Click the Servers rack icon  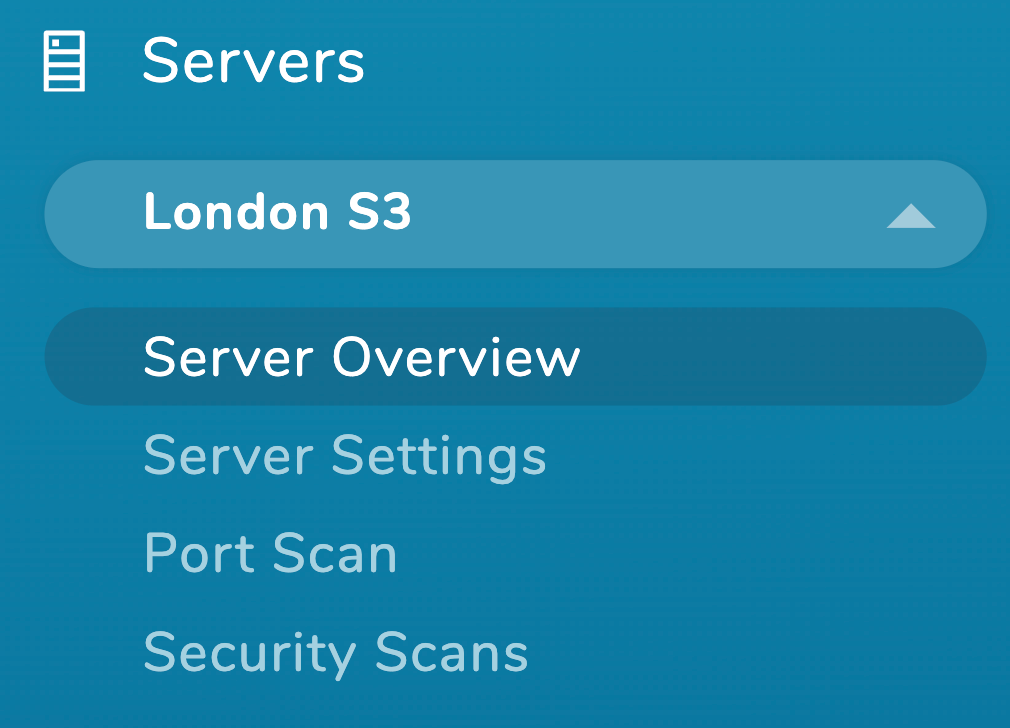[x=64, y=61]
